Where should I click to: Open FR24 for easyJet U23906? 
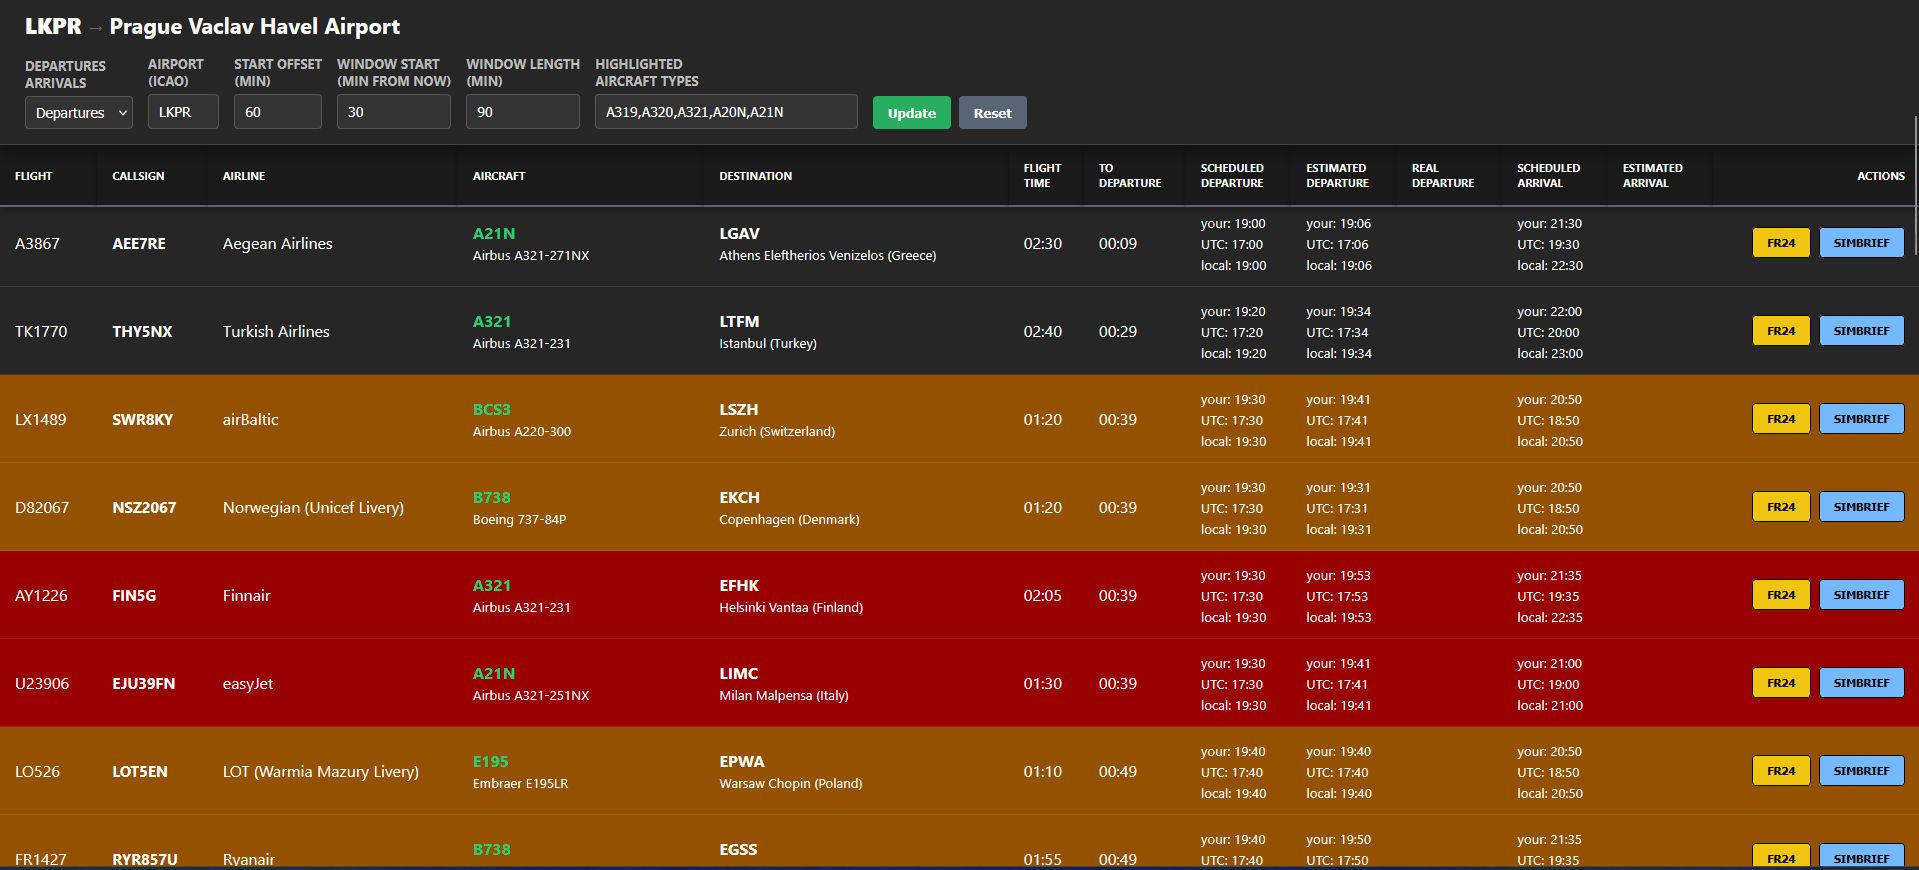(1781, 683)
